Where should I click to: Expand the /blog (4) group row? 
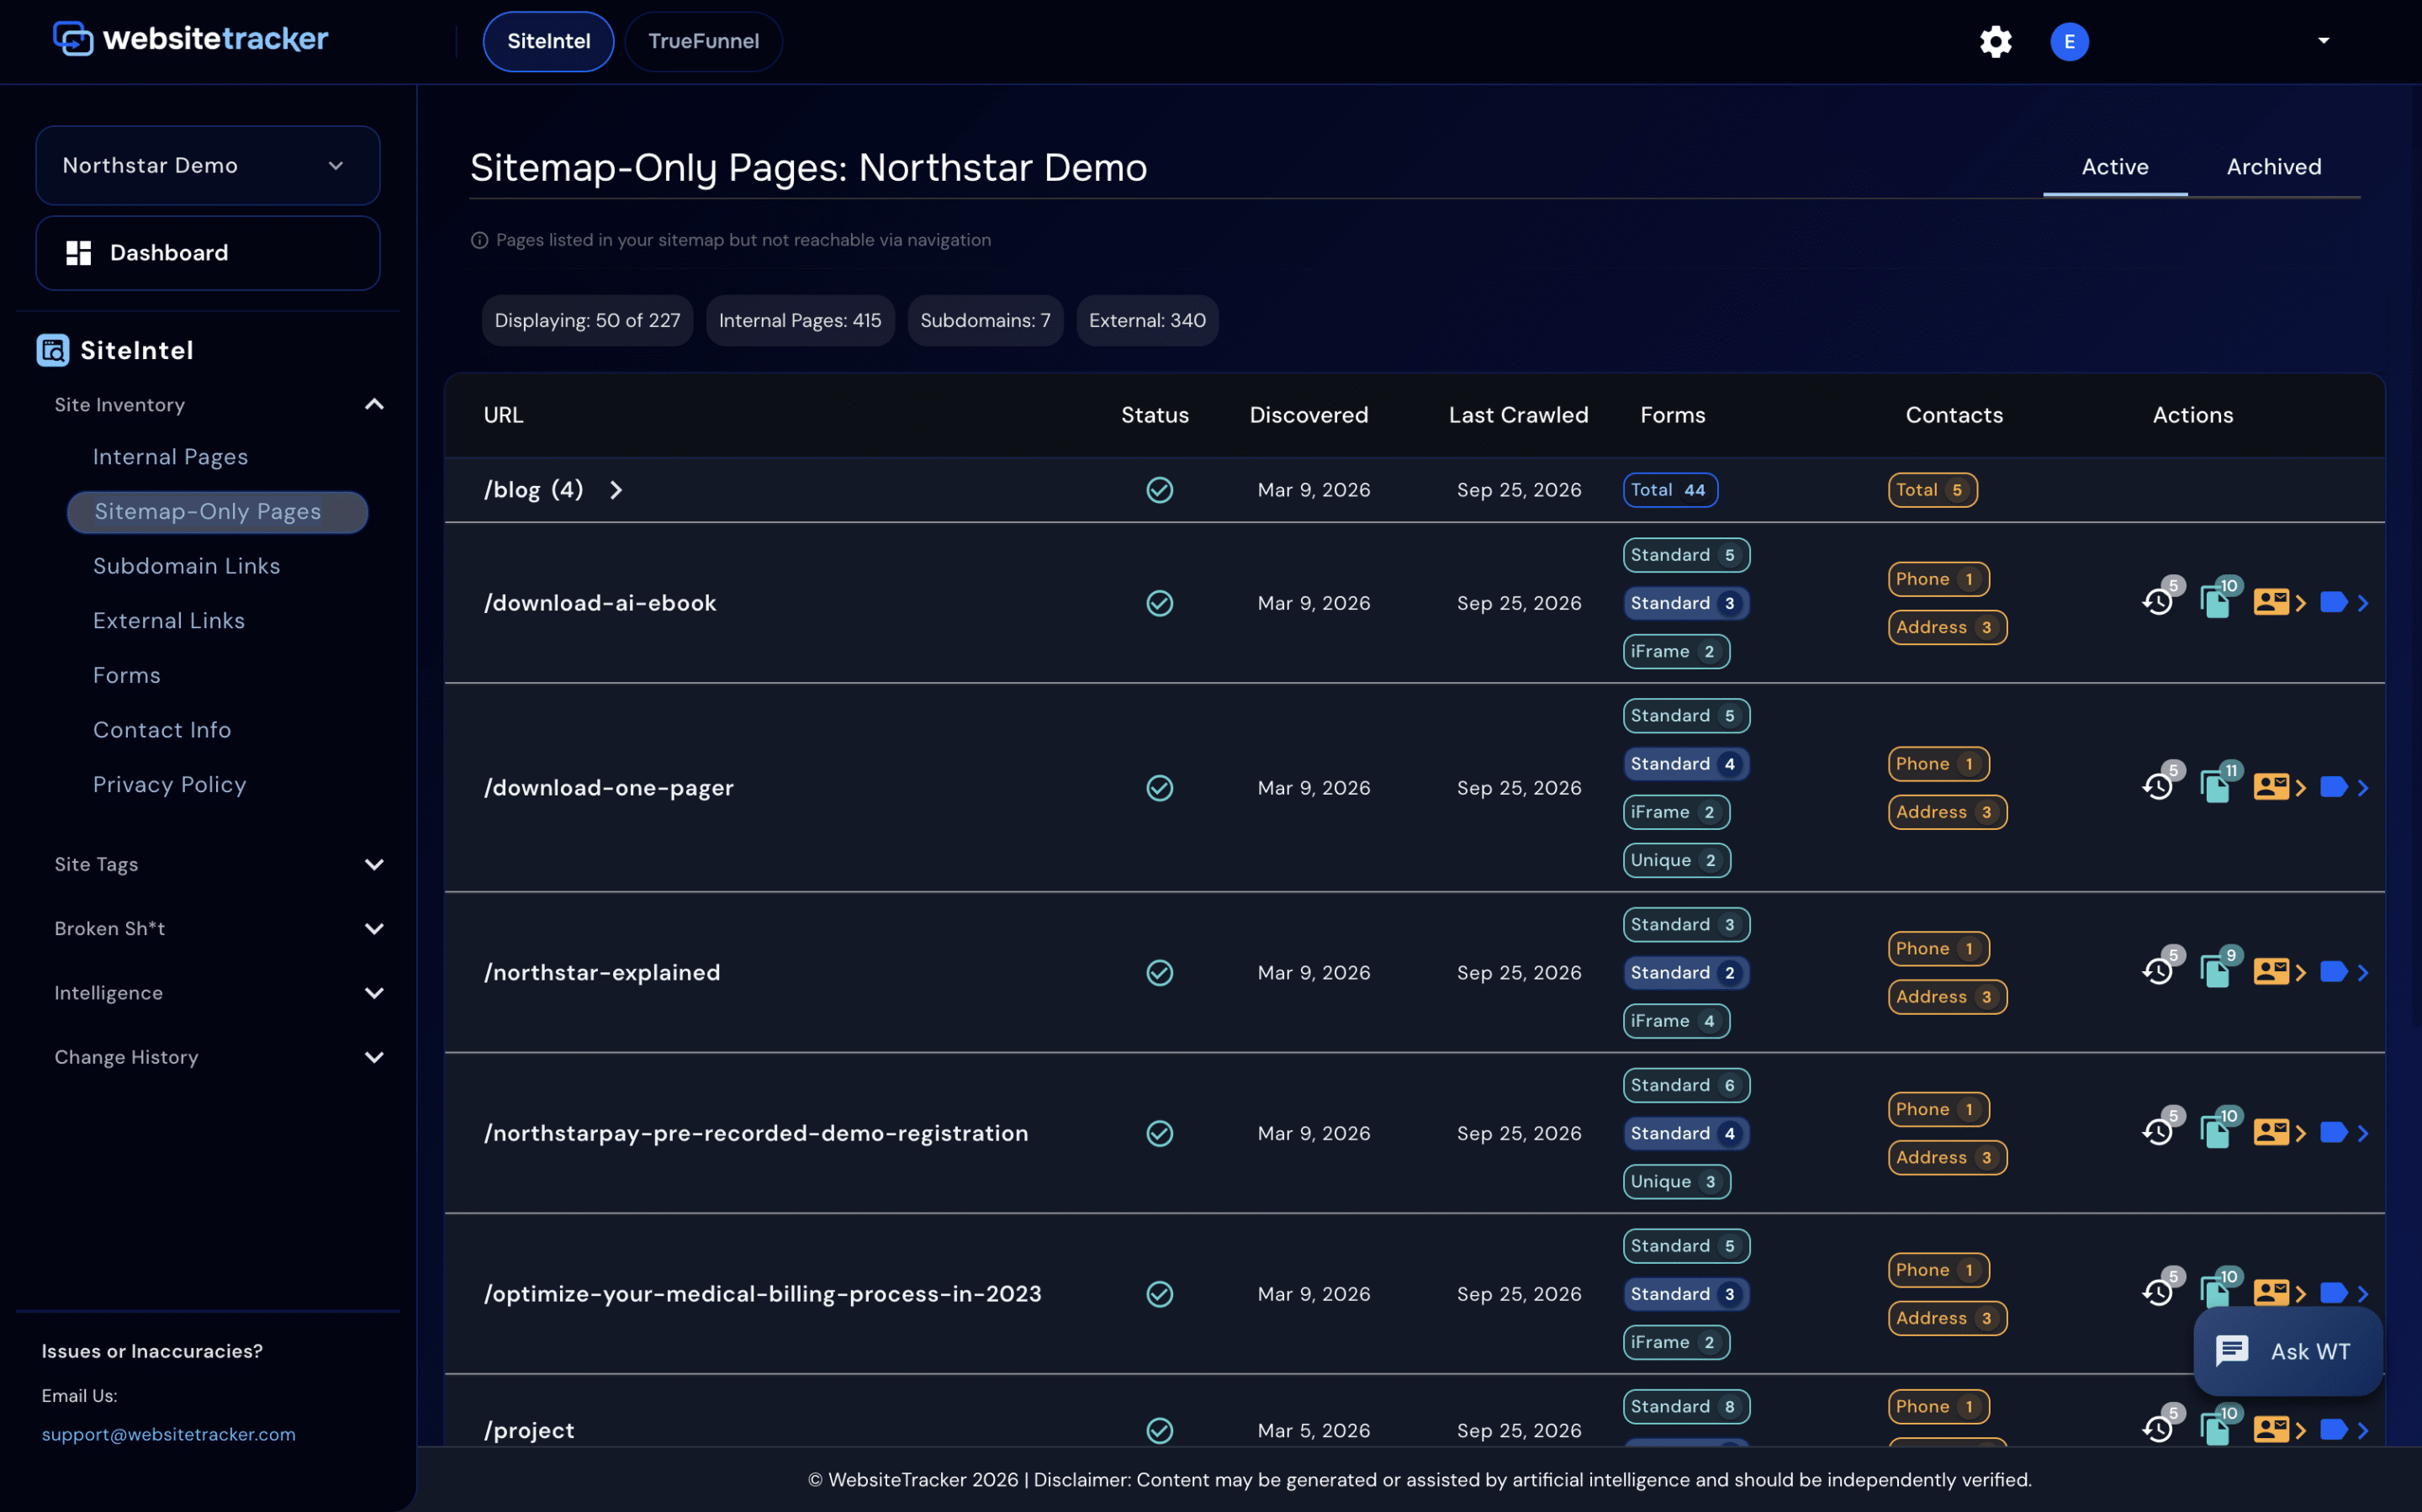(616, 490)
